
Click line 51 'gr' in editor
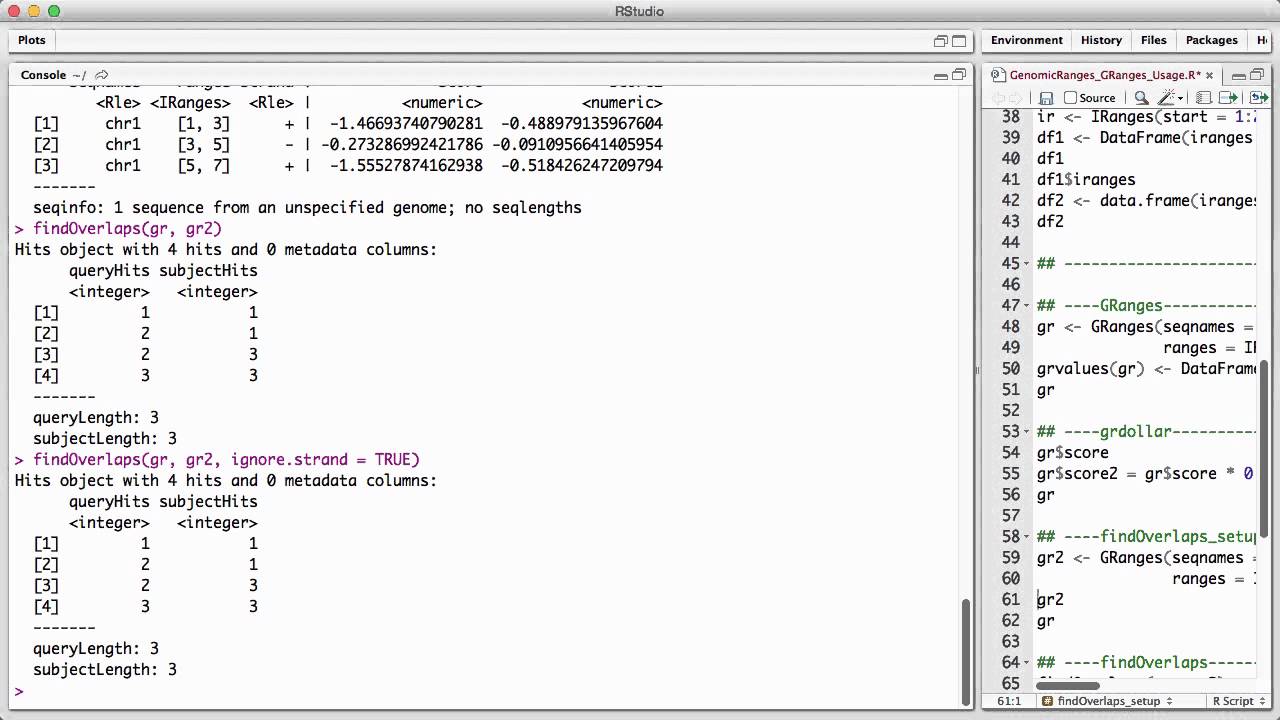[x=1046, y=390]
